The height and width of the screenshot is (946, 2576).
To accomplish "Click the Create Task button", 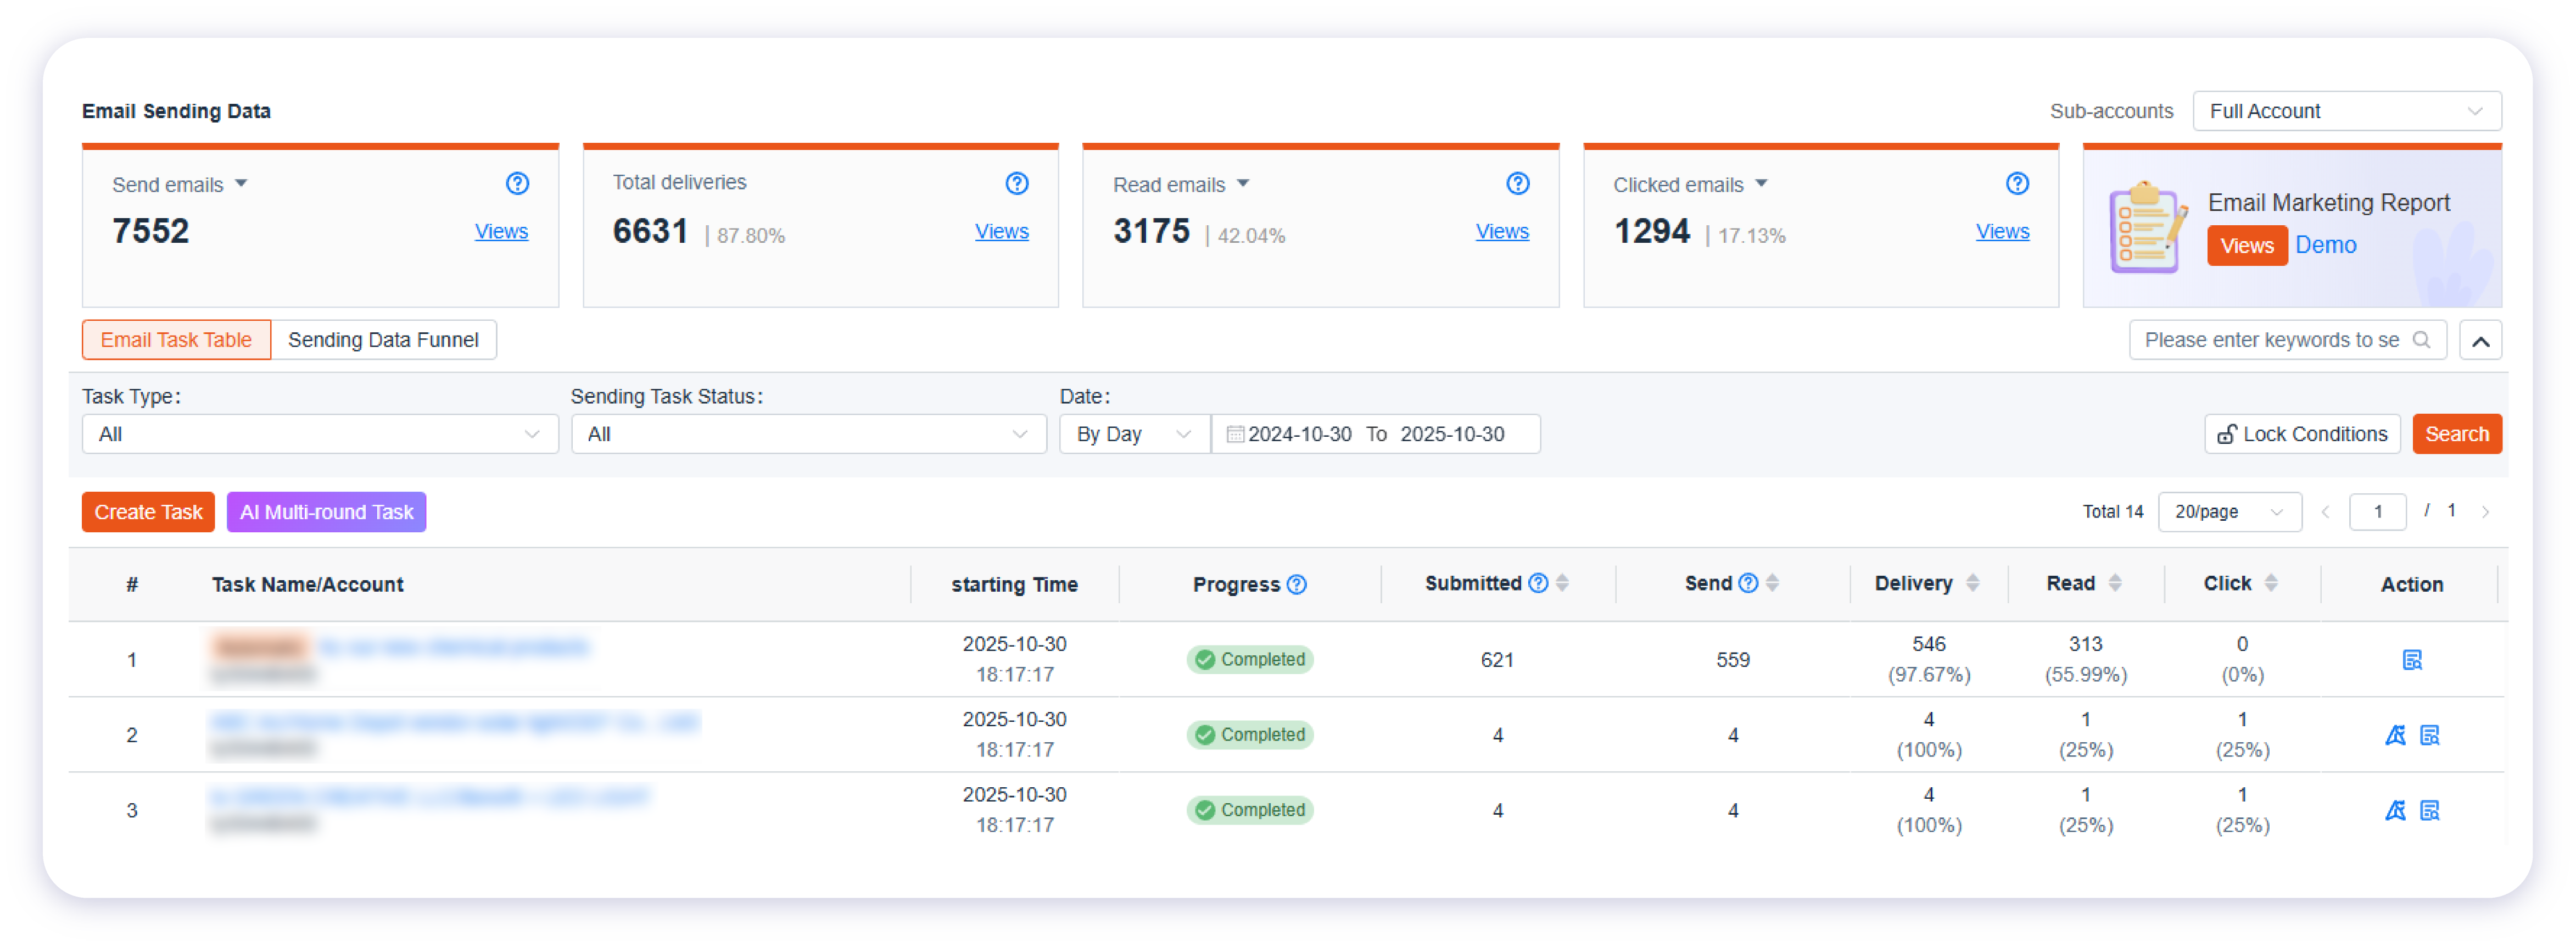I will point(148,512).
